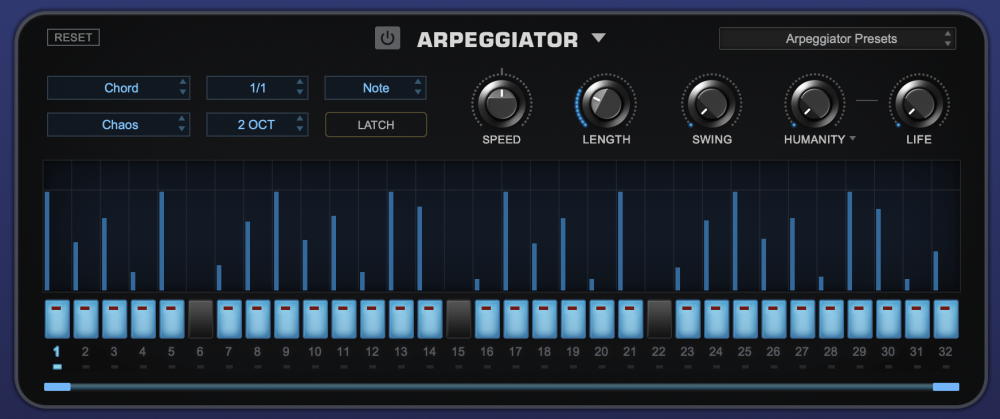Toggle step 11 pad
The width and height of the screenshot is (1000, 419).
344,319
